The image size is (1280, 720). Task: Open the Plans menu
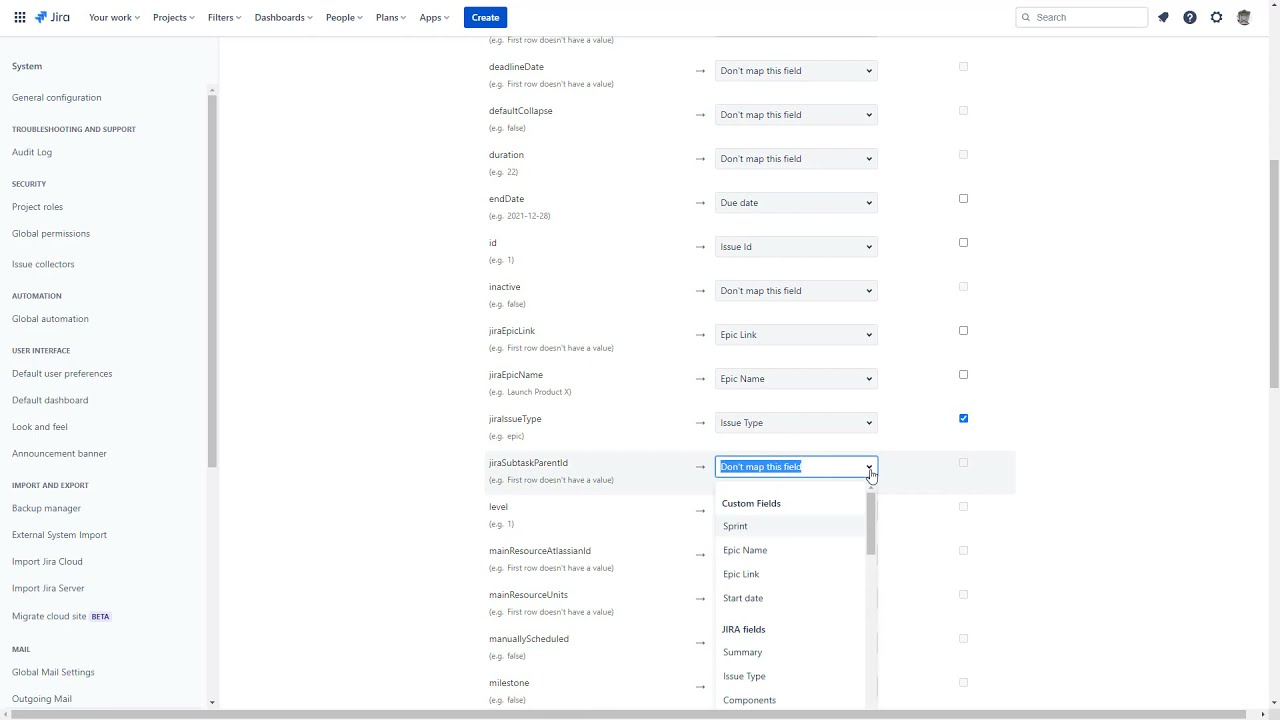pos(391,17)
